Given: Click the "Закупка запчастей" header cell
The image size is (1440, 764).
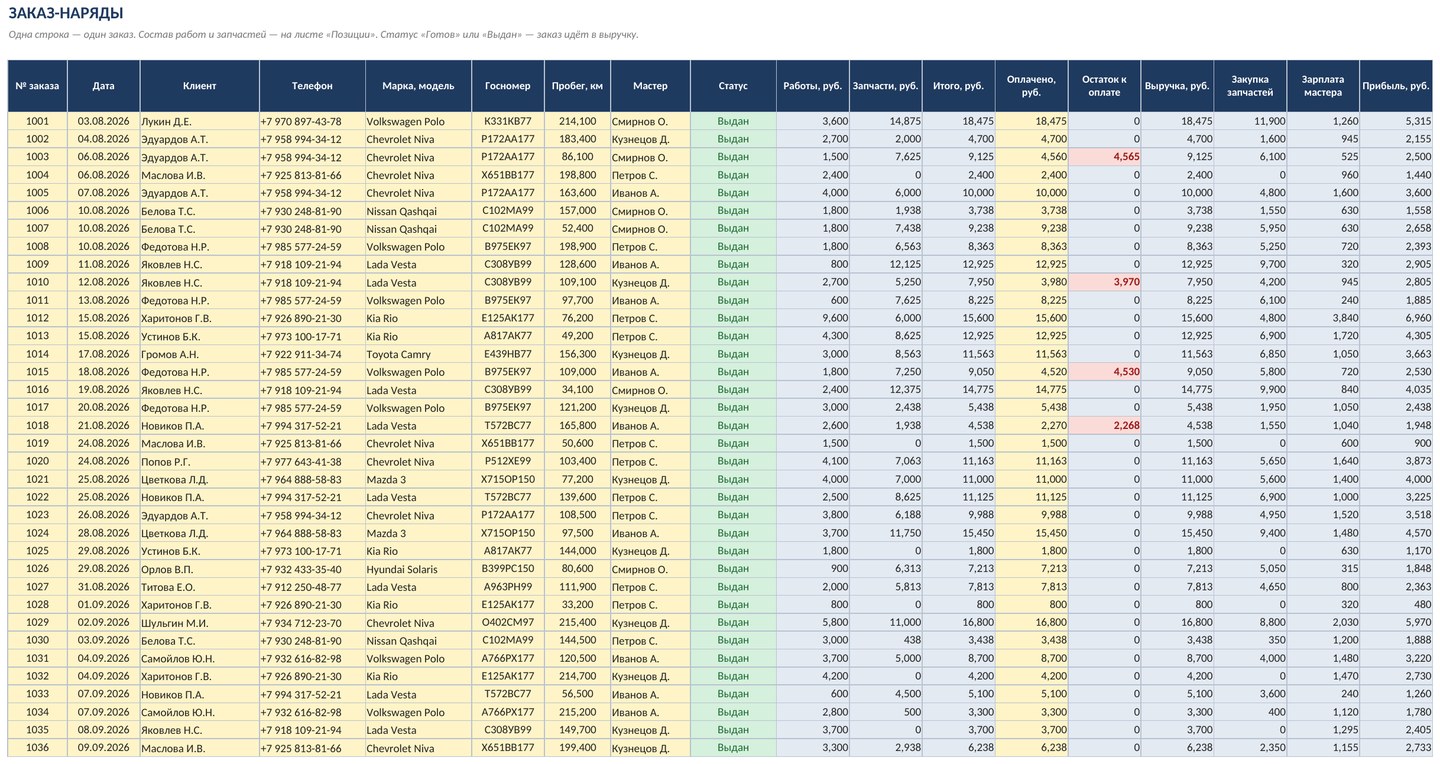Looking at the screenshot, I should [1251, 86].
